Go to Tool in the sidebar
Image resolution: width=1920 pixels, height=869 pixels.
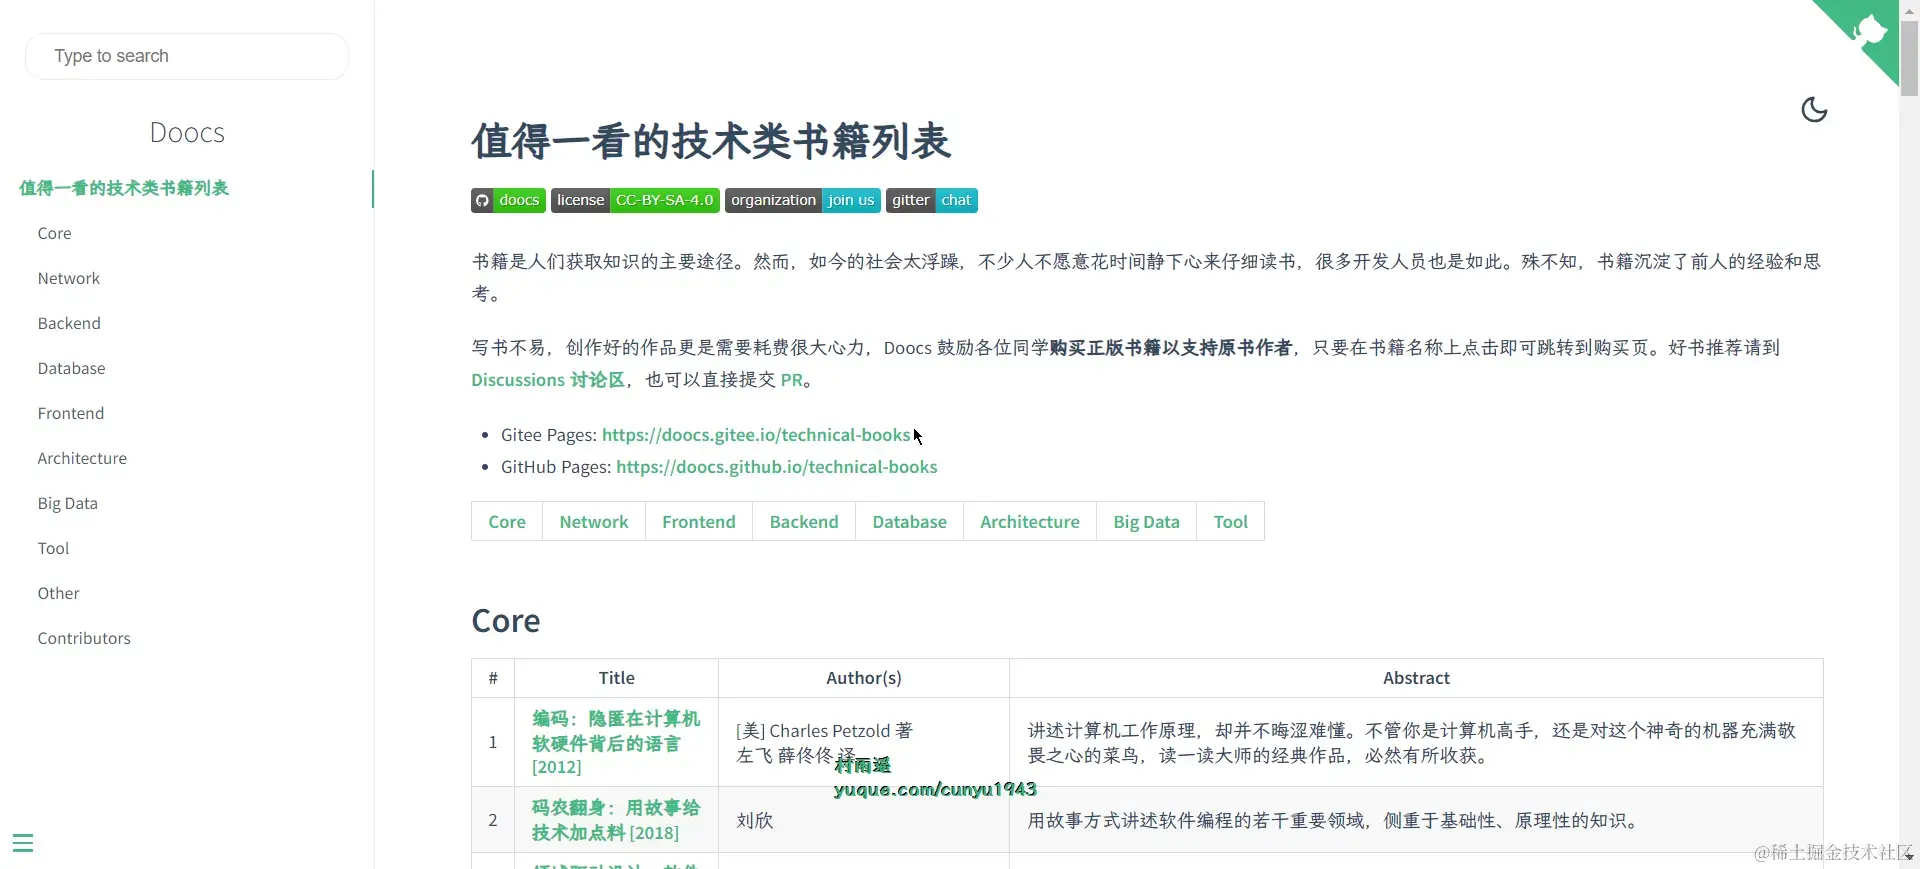[x=53, y=548]
